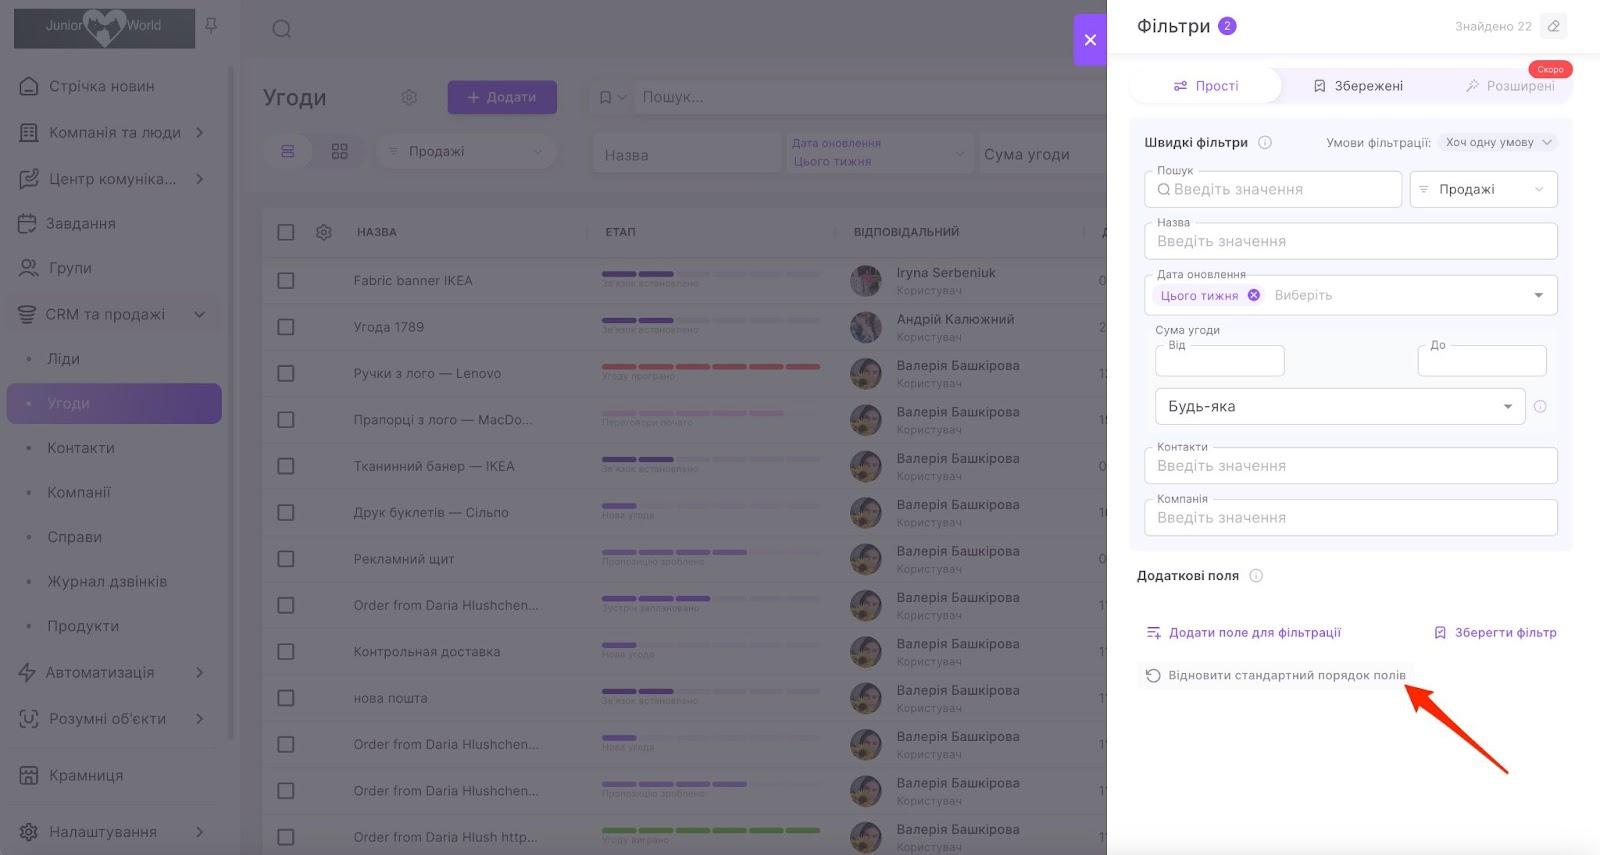Image resolution: width=1600 pixels, height=855 pixels.
Task: Toggle the select-all checkbox in table header
Action: tap(286, 232)
